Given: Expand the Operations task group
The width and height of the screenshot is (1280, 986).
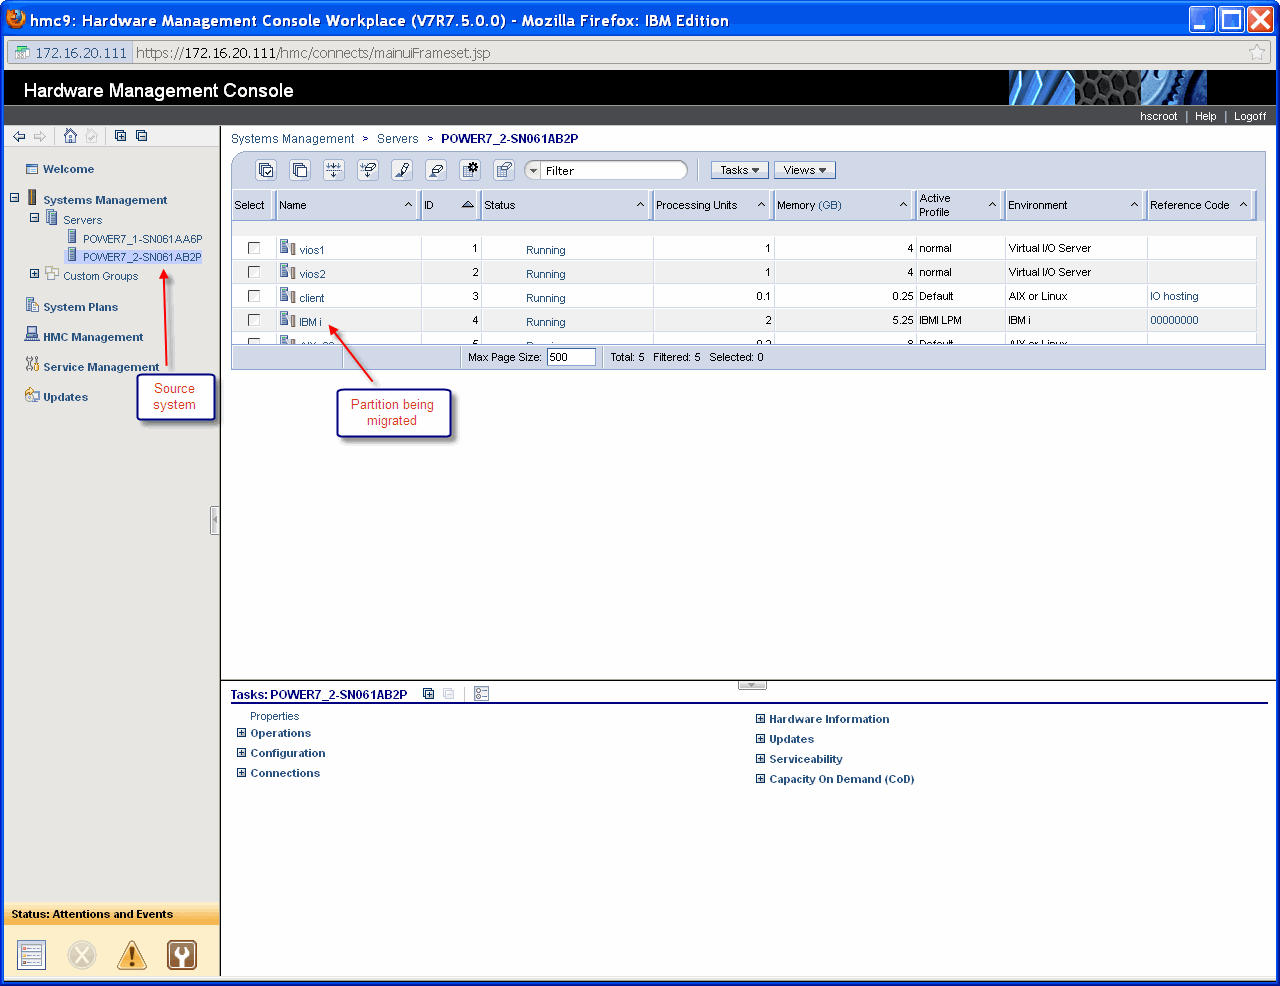Looking at the screenshot, I should tap(241, 733).
